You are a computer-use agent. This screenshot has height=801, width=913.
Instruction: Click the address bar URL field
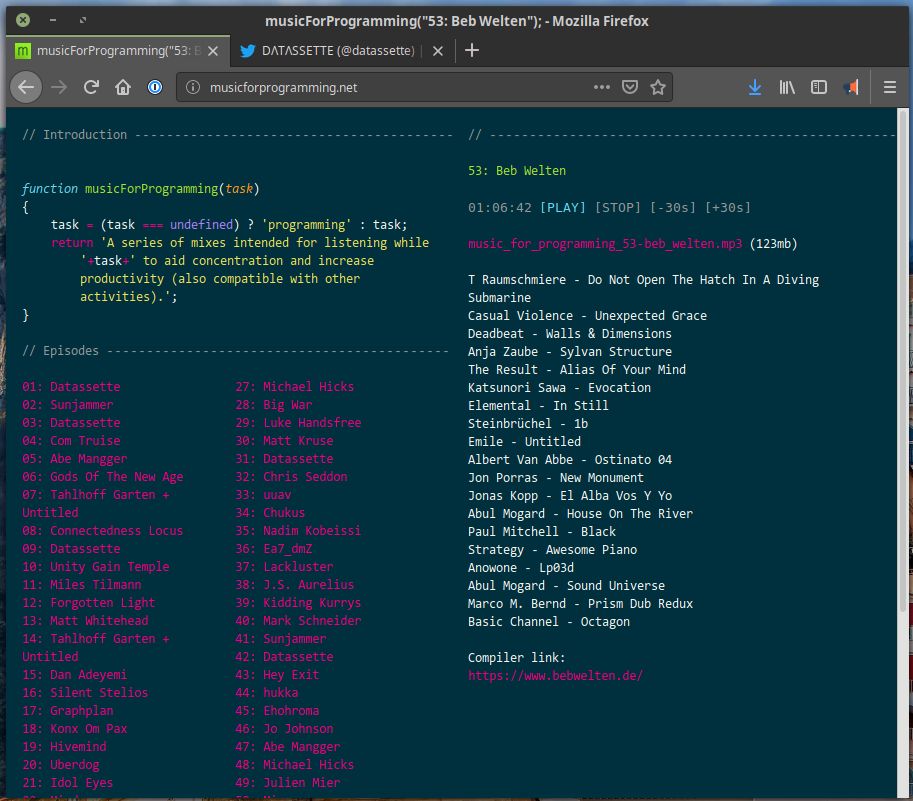click(x=390, y=87)
